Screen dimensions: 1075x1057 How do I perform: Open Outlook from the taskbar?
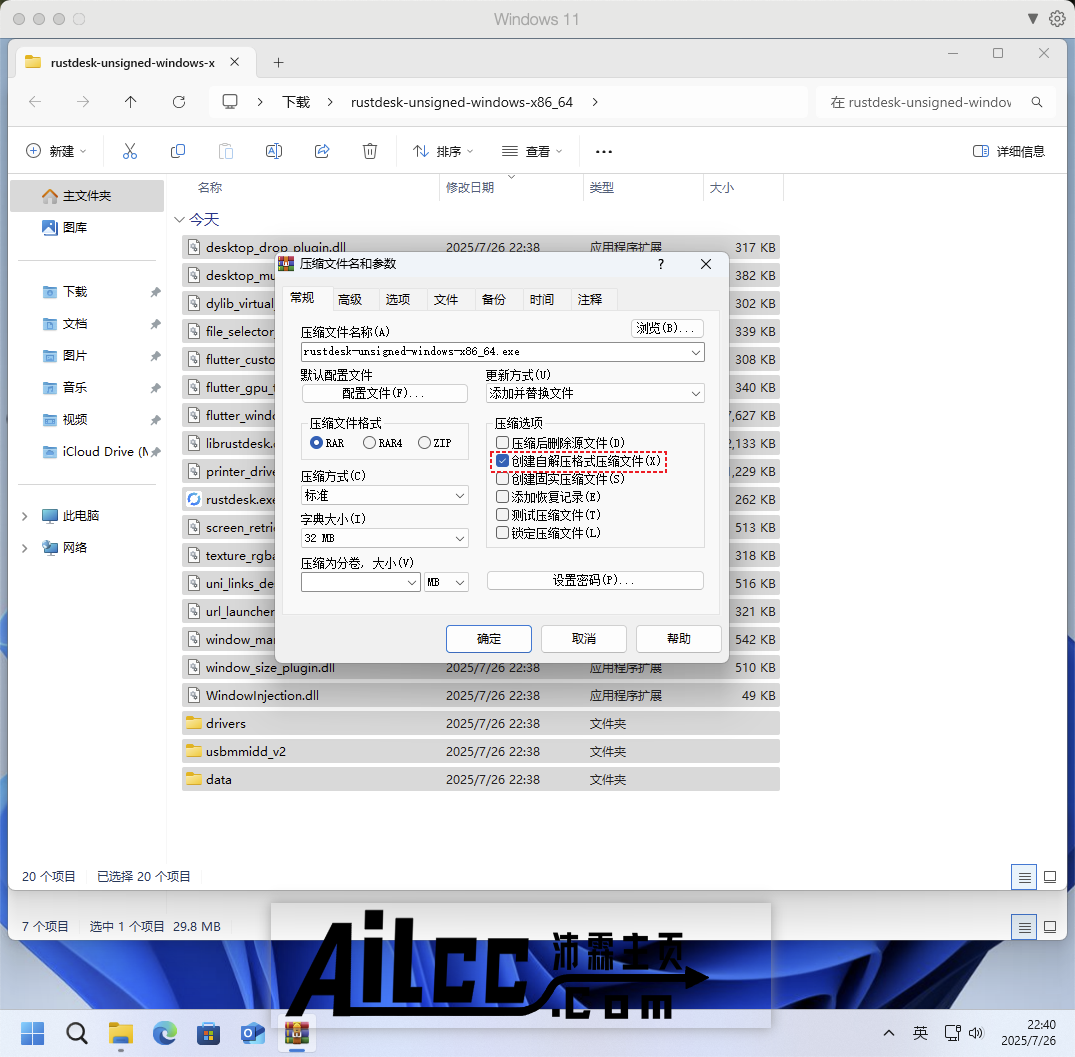(x=252, y=1033)
